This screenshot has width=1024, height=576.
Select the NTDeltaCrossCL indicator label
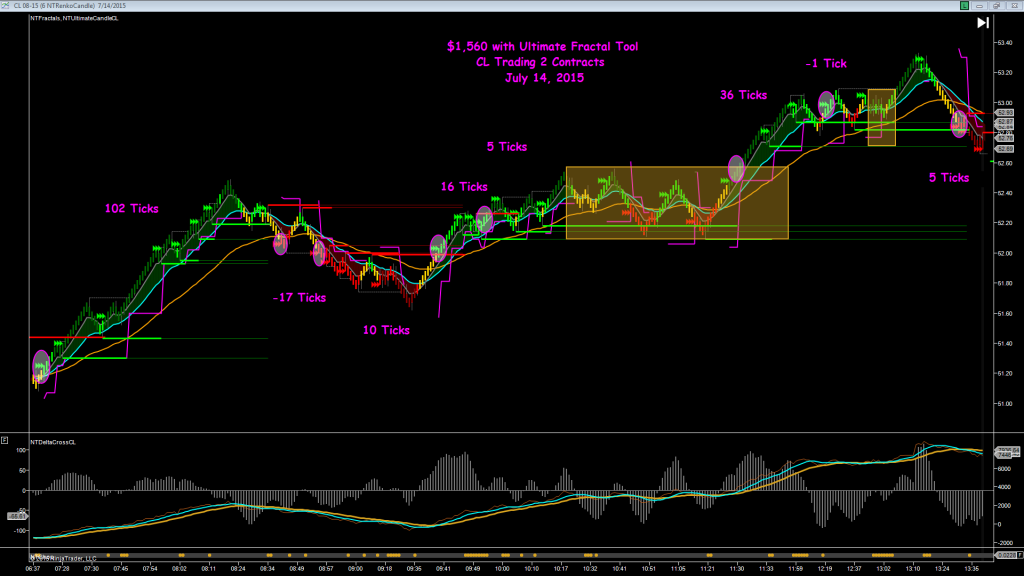tap(53, 442)
